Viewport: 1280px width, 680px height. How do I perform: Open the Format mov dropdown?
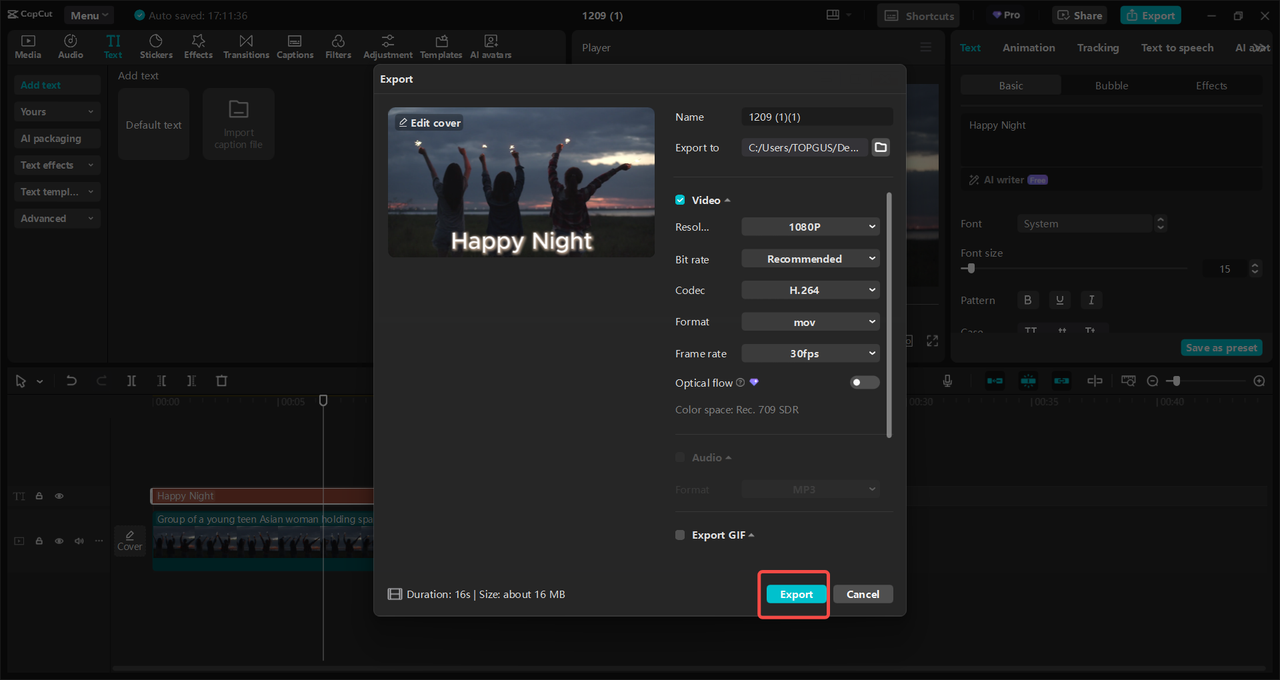pyautogui.click(x=811, y=322)
